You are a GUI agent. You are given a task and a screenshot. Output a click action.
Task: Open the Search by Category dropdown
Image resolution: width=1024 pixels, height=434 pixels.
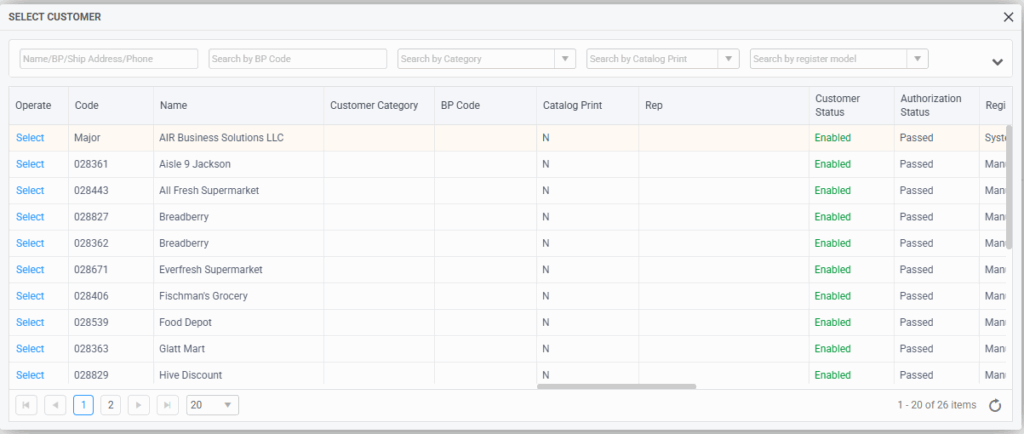point(565,59)
